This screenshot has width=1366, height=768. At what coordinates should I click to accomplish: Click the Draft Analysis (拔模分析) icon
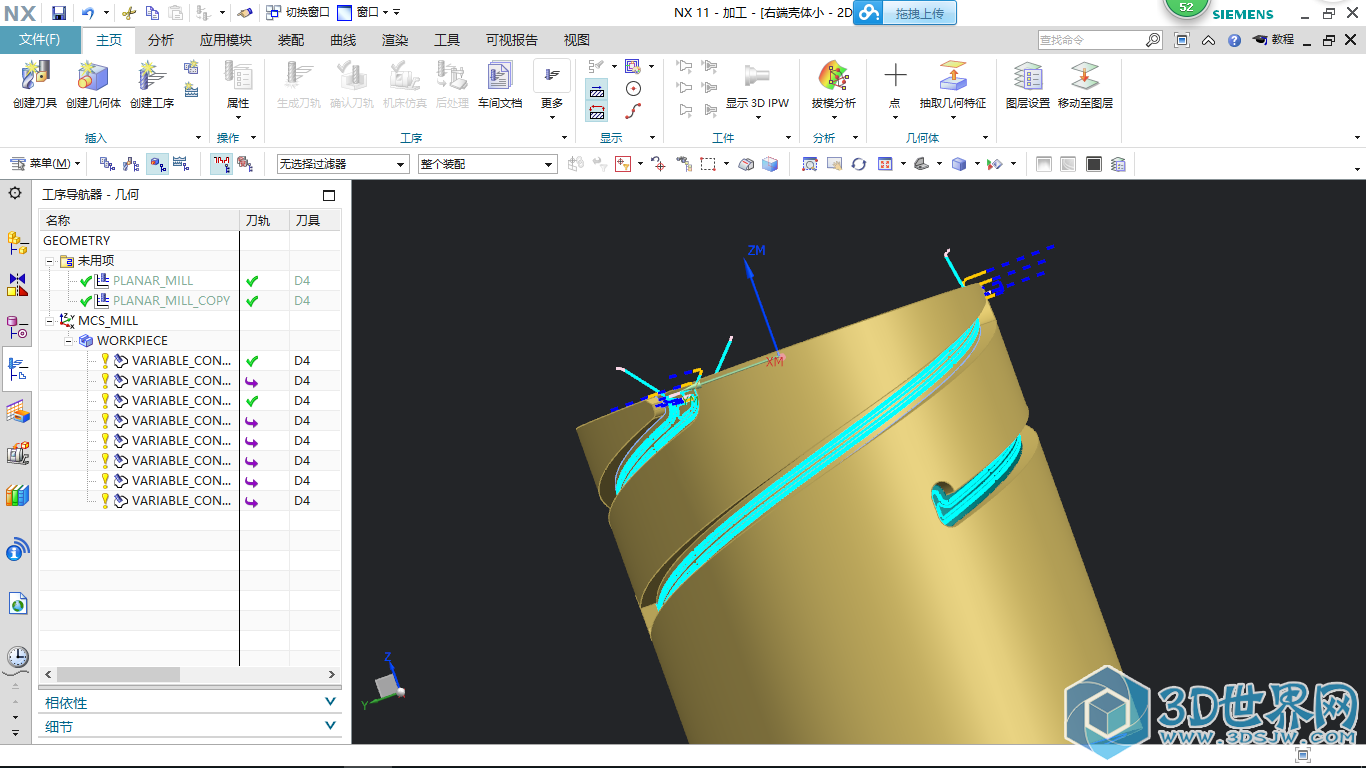pos(833,76)
